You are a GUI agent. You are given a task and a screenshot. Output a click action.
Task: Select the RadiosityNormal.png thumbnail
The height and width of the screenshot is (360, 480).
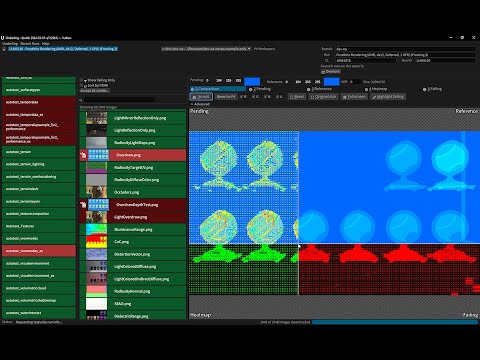click(96, 291)
